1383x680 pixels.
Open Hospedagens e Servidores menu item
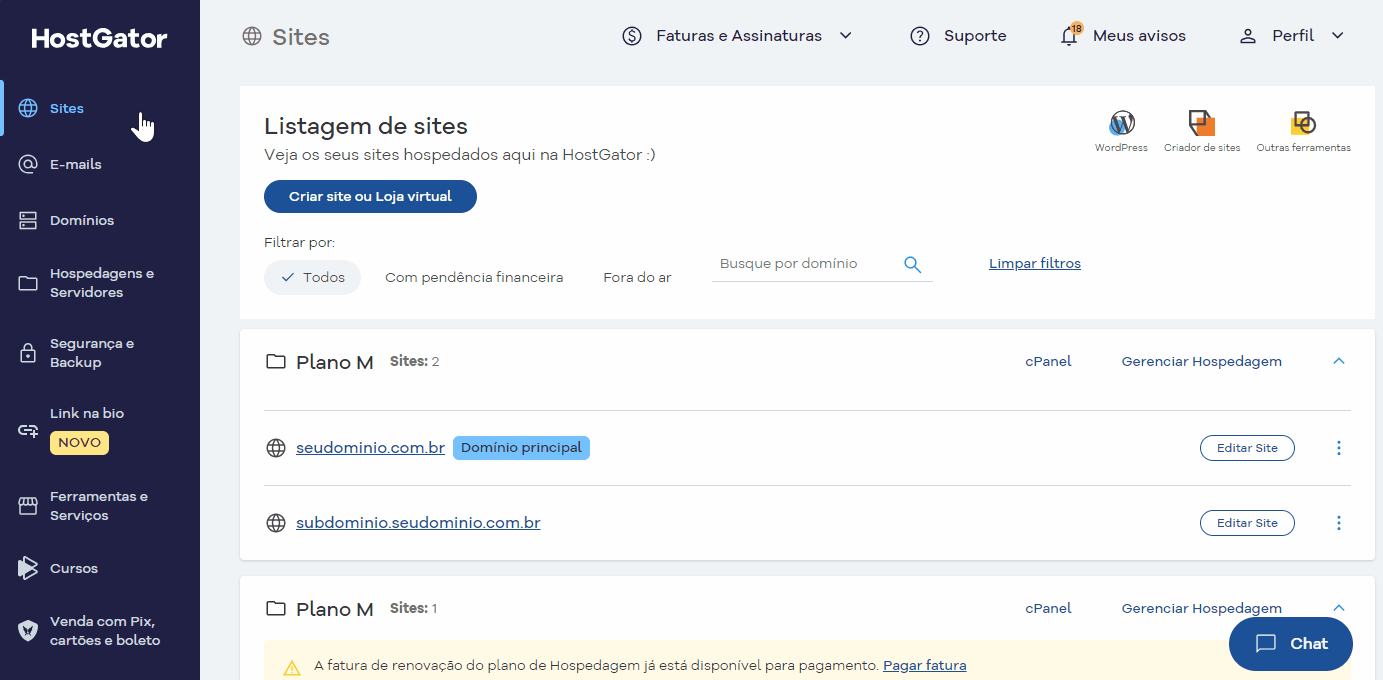pyautogui.click(x=100, y=283)
